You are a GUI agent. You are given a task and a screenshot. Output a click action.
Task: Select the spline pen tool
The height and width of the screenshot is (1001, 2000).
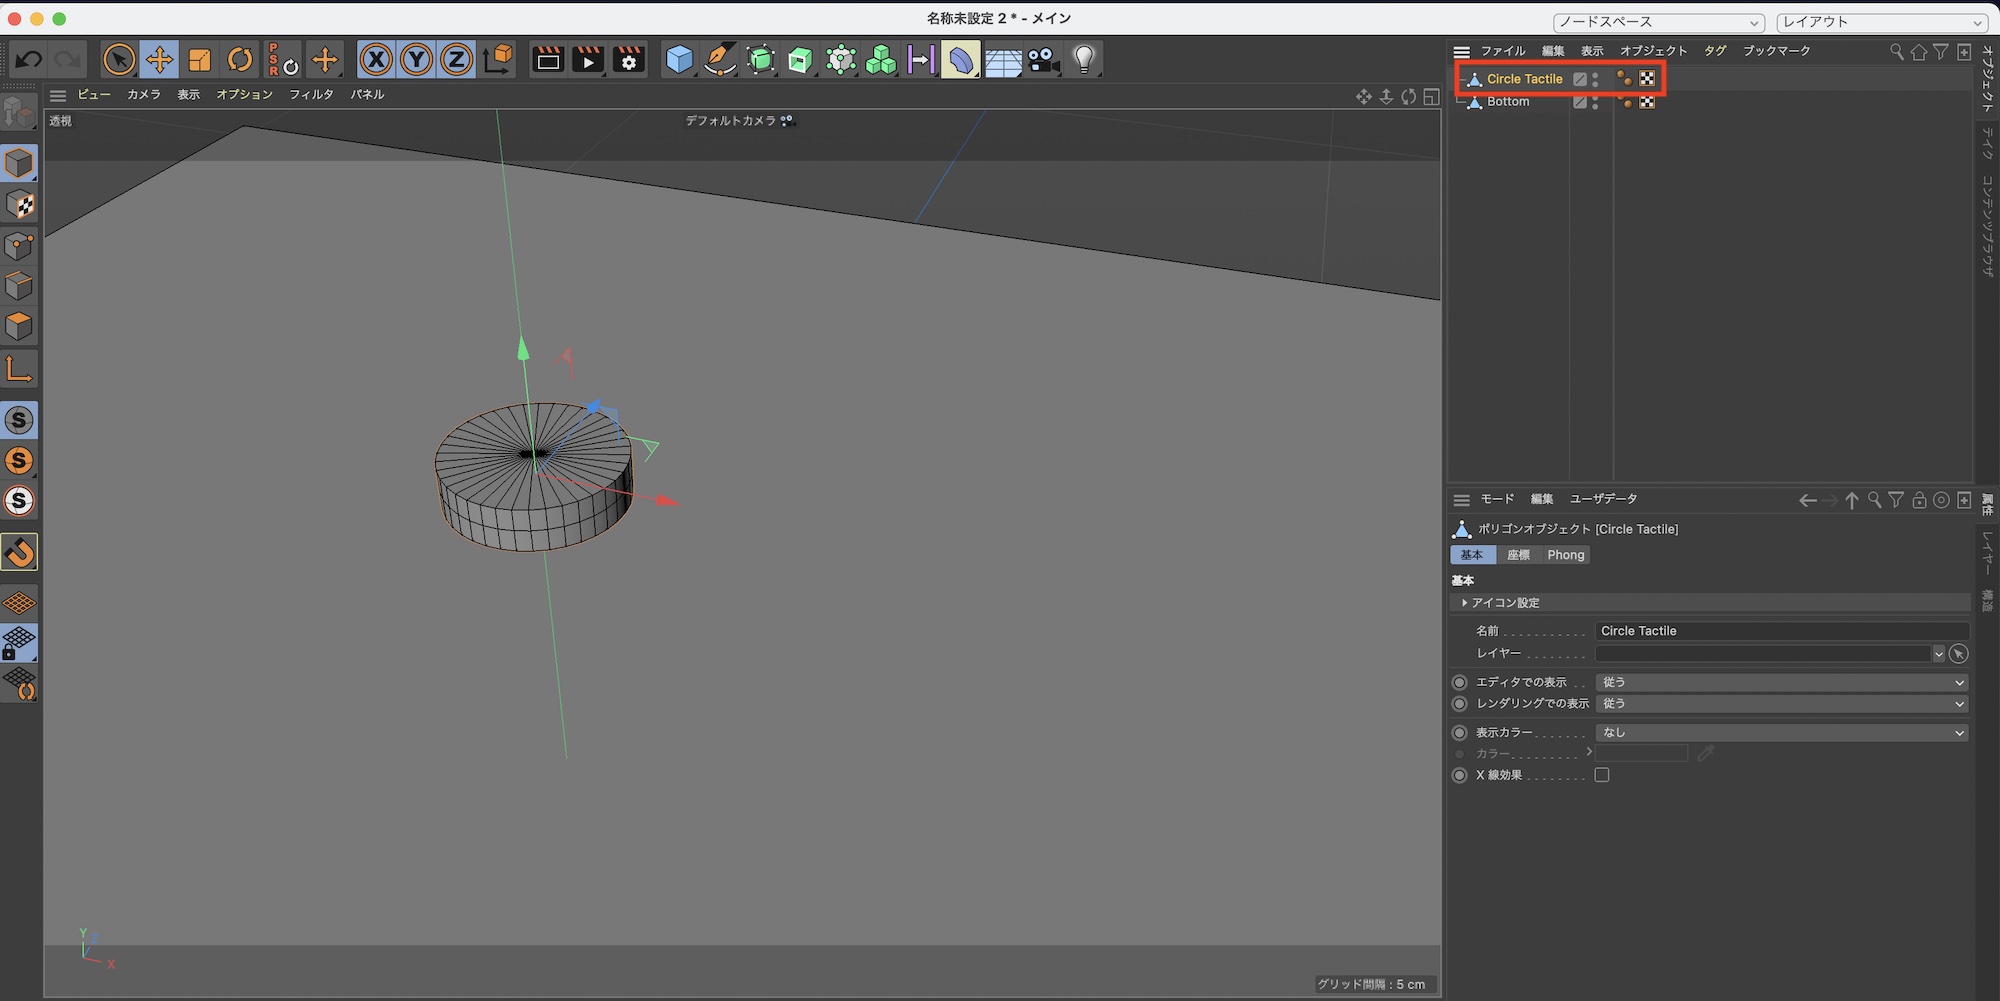(719, 60)
